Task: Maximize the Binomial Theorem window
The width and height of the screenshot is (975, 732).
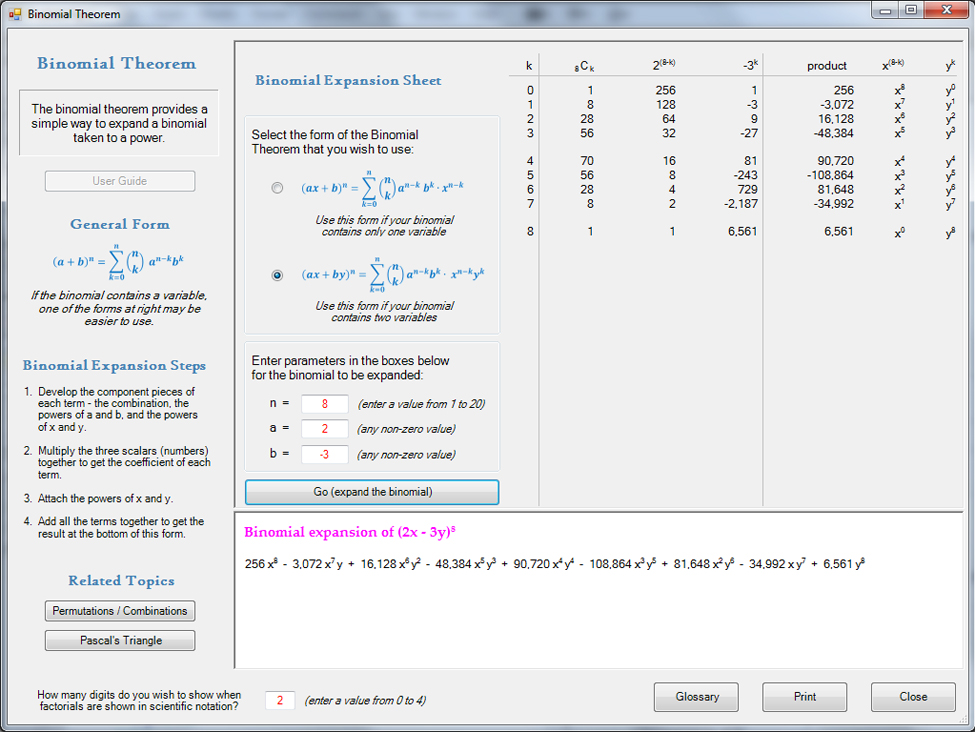Action: (x=911, y=10)
